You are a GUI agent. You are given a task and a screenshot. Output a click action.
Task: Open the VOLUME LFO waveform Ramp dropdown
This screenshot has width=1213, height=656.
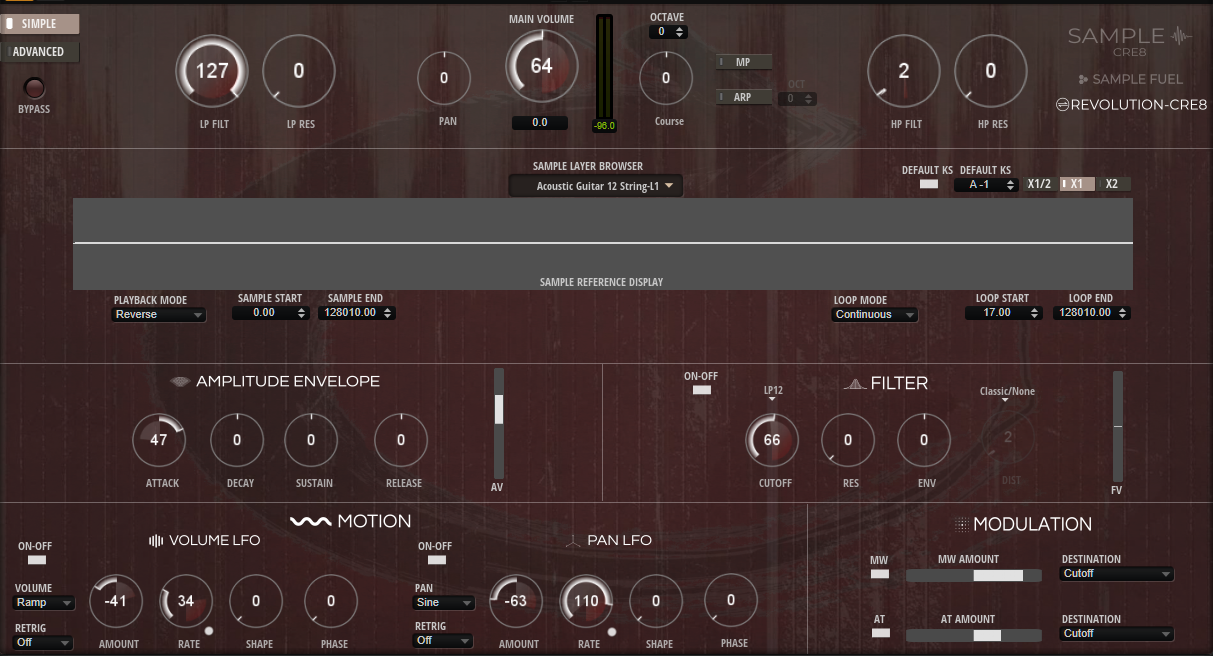pyautogui.click(x=44, y=603)
